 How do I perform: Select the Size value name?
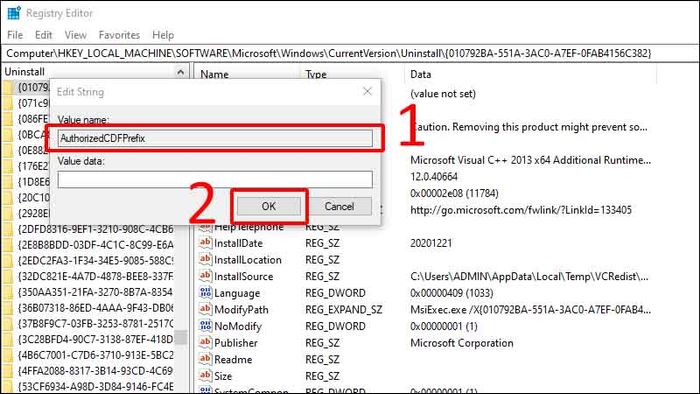pyautogui.click(x=223, y=376)
